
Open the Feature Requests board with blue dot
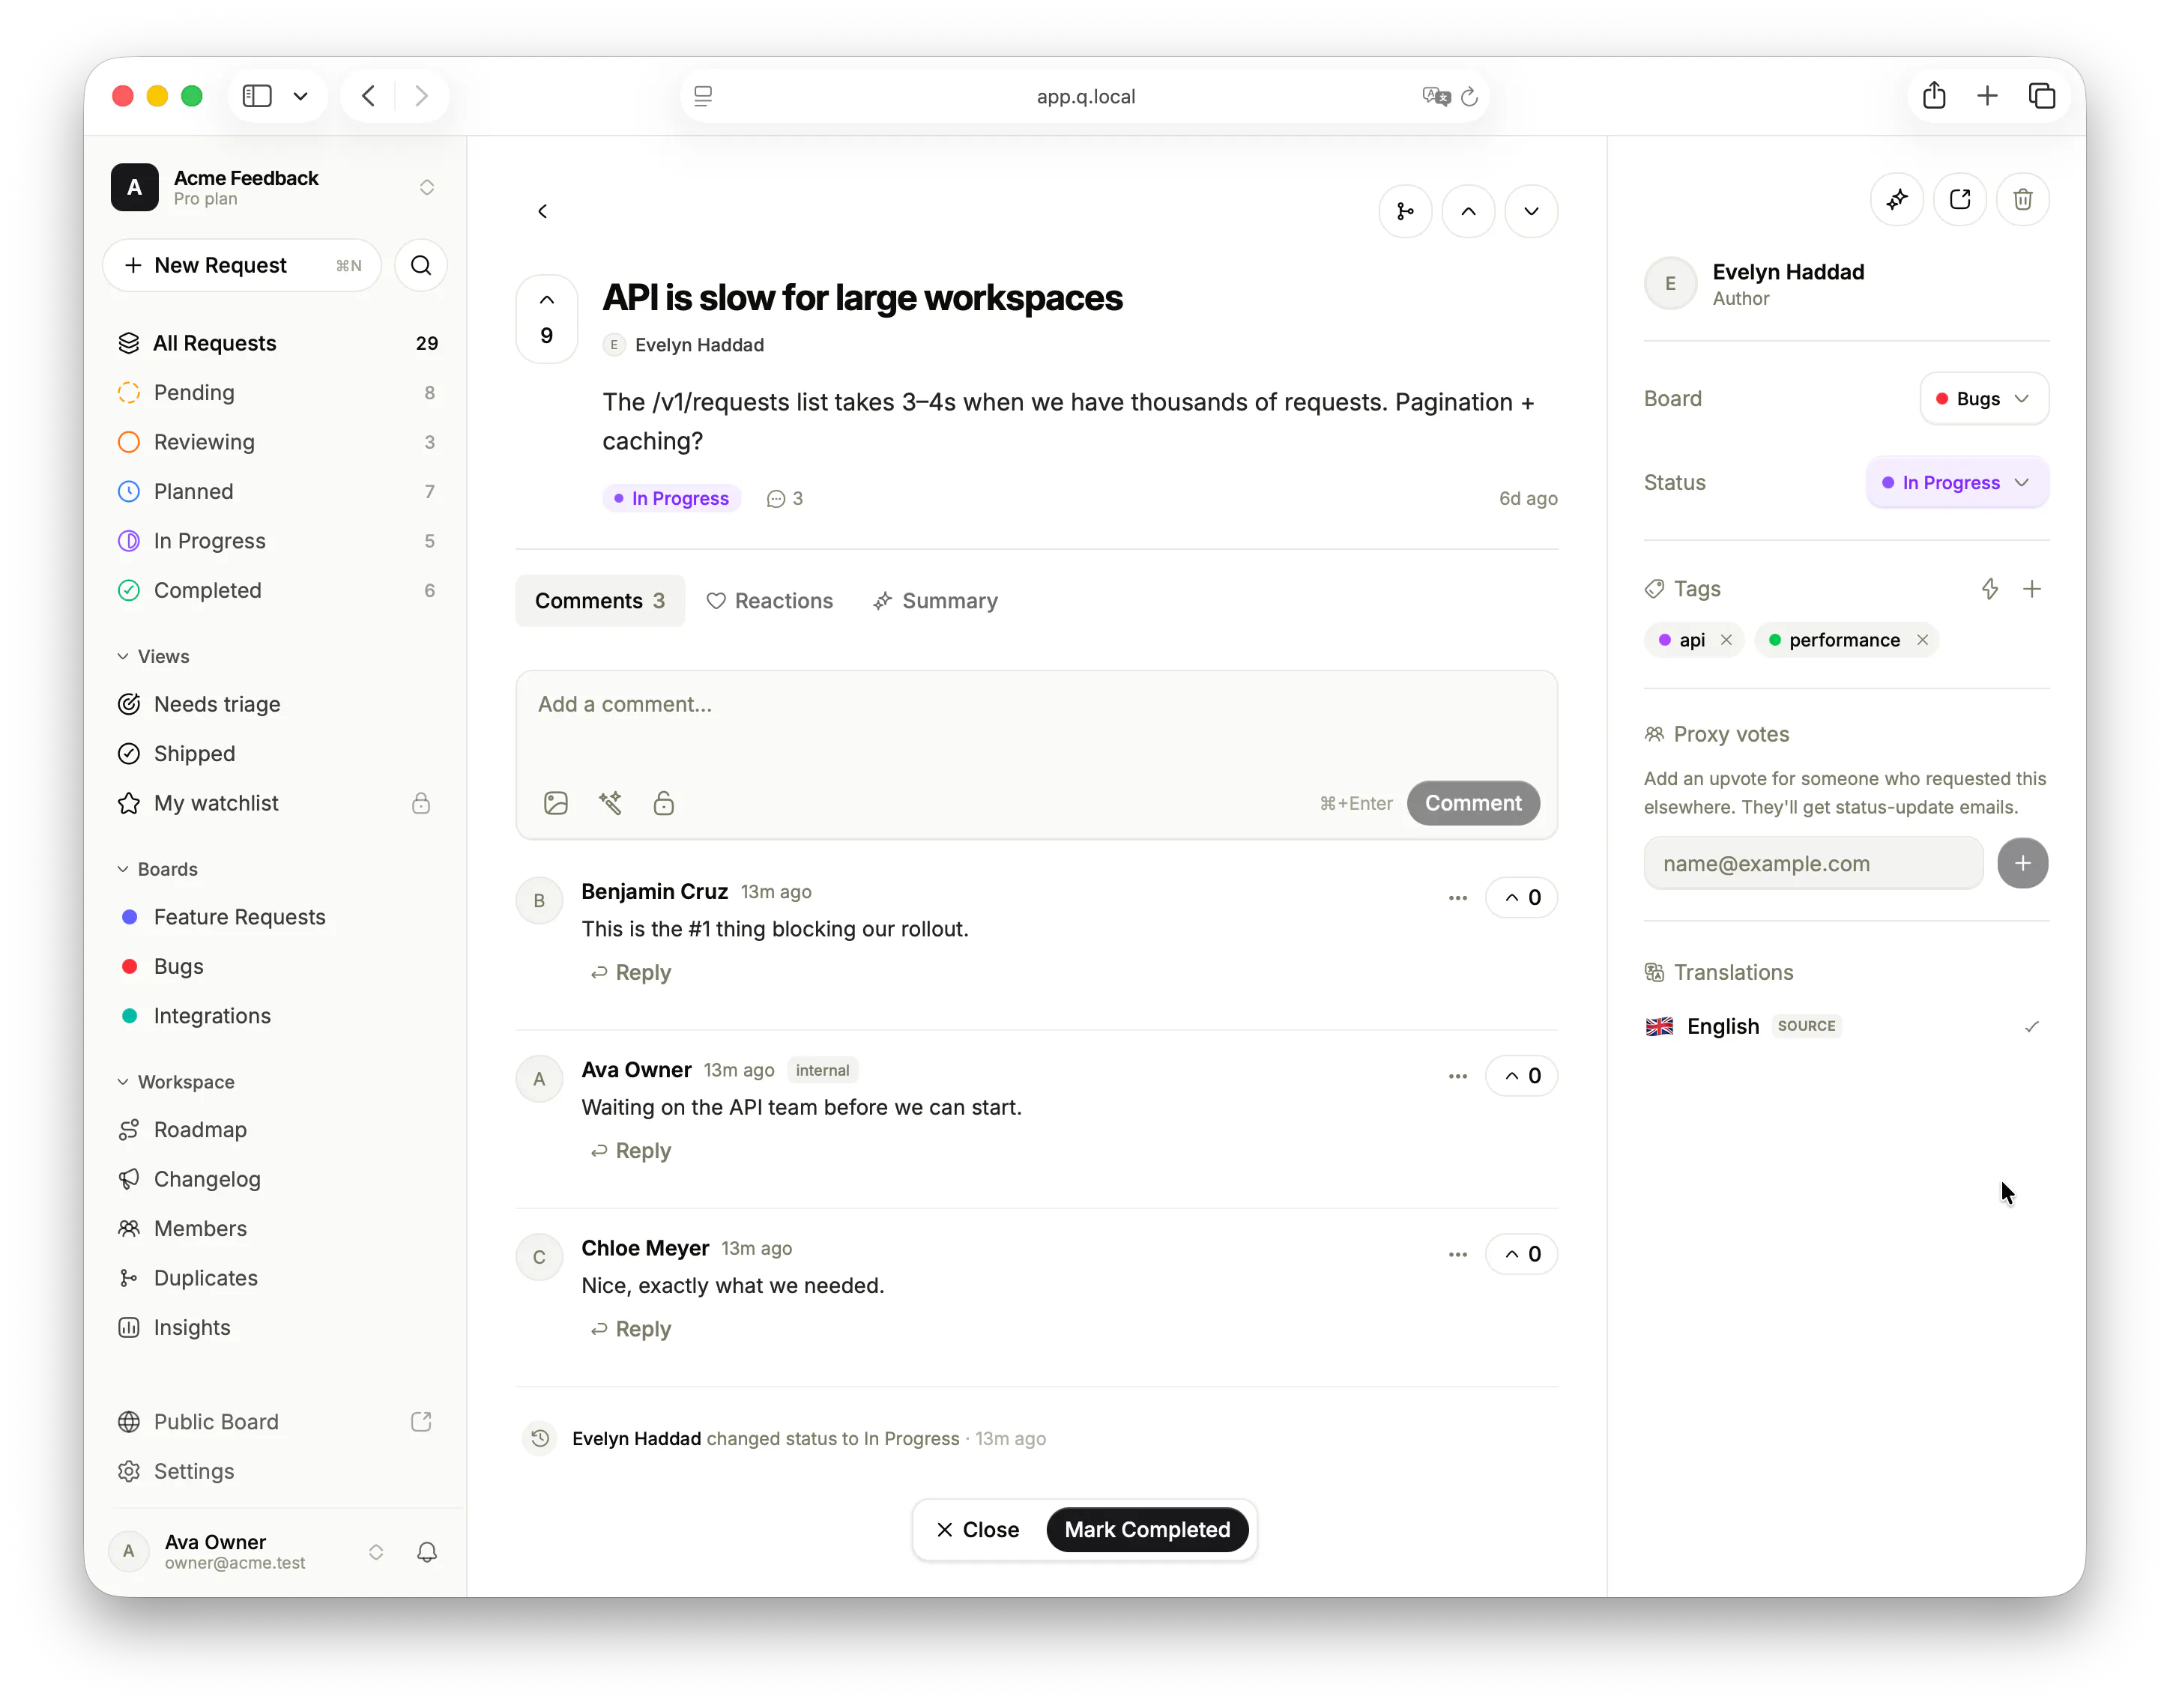click(x=277, y=917)
